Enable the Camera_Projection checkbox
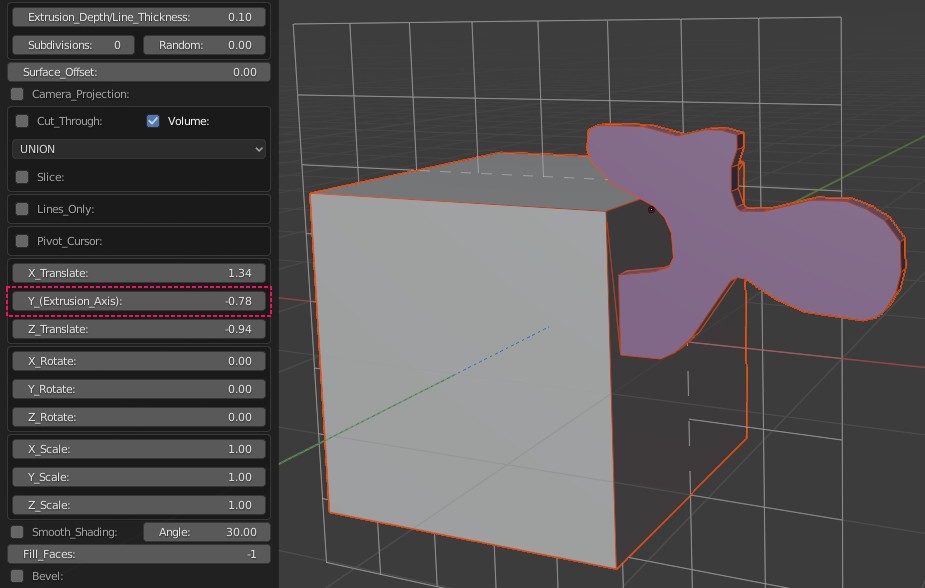The width and height of the screenshot is (925, 588). pyautogui.click(x=18, y=94)
